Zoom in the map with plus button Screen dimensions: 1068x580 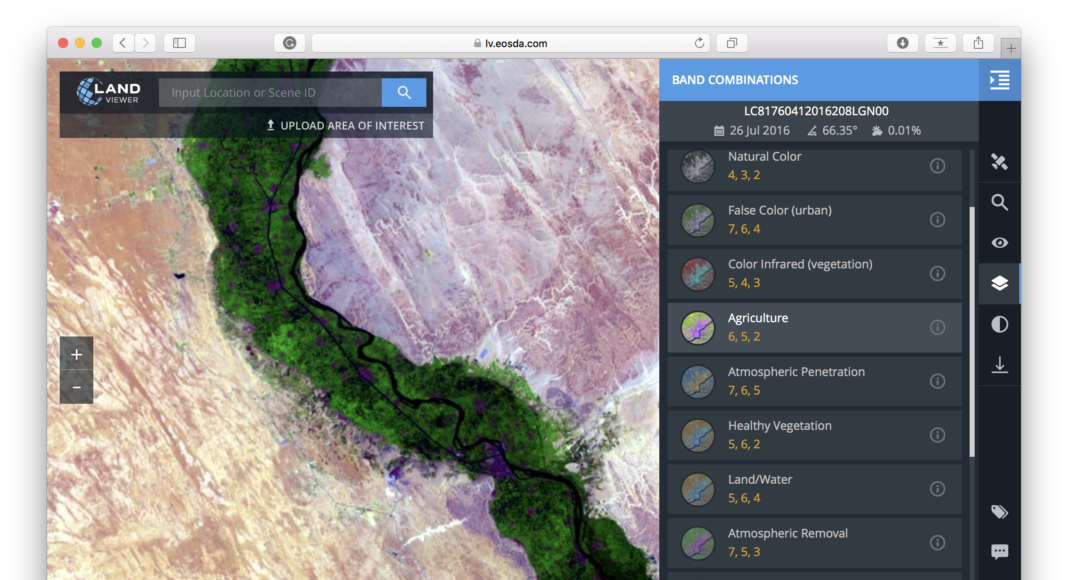(76, 354)
